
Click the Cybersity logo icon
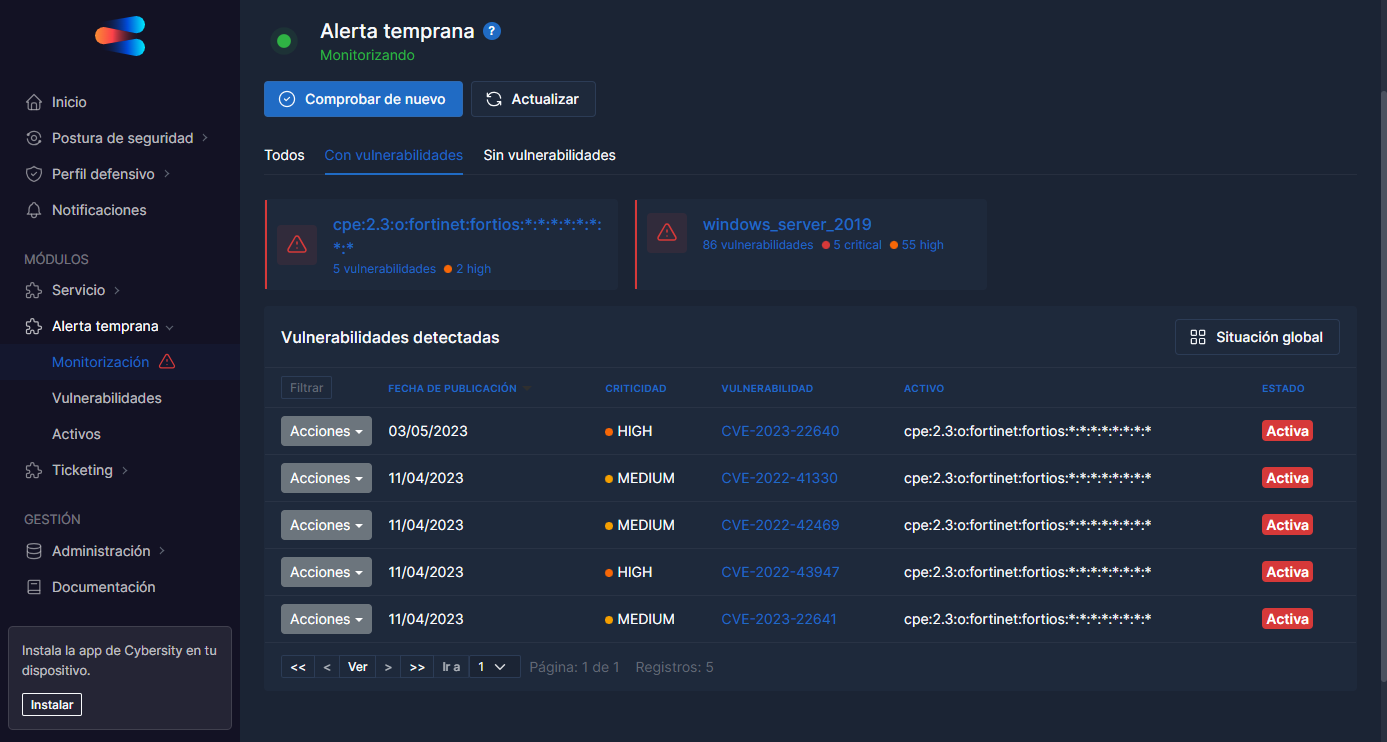[x=120, y=36]
